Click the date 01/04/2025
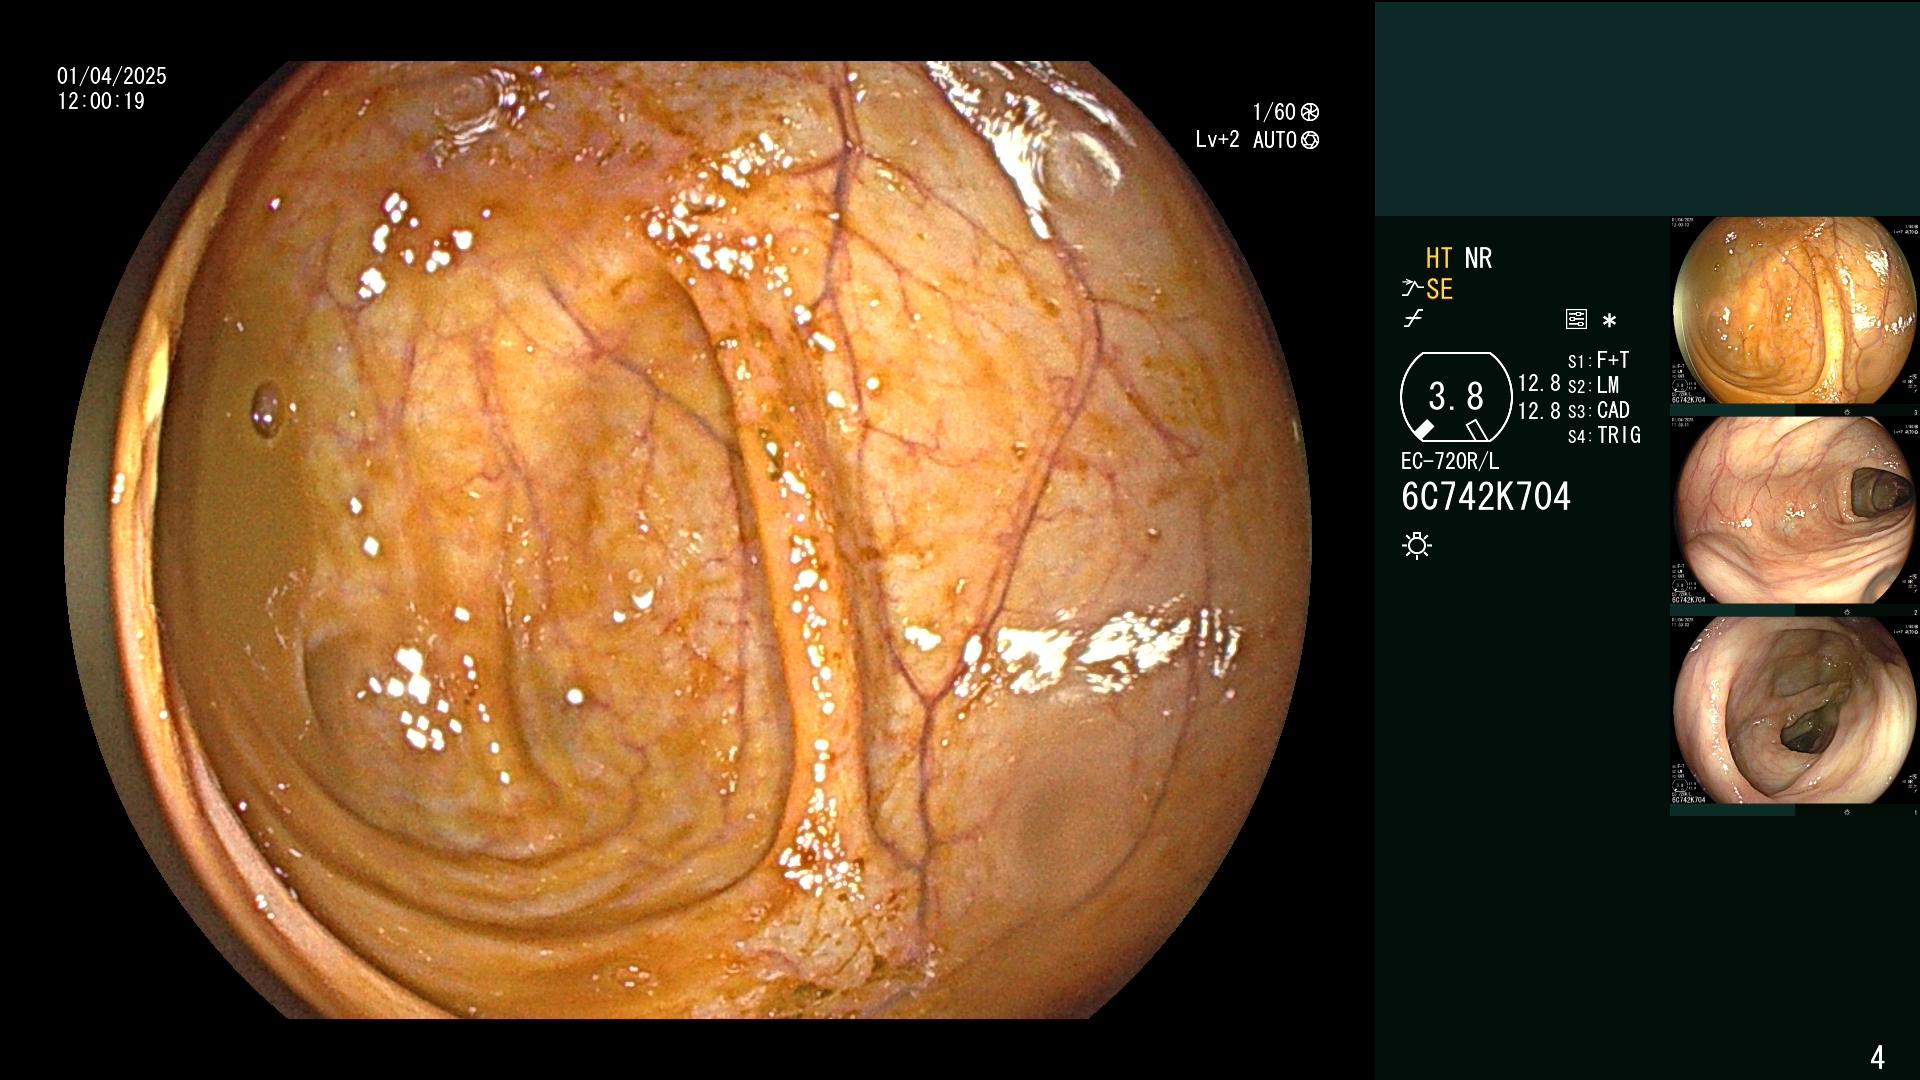Image resolution: width=1920 pixels, height=1080 pixels. (x=112, y=76)
